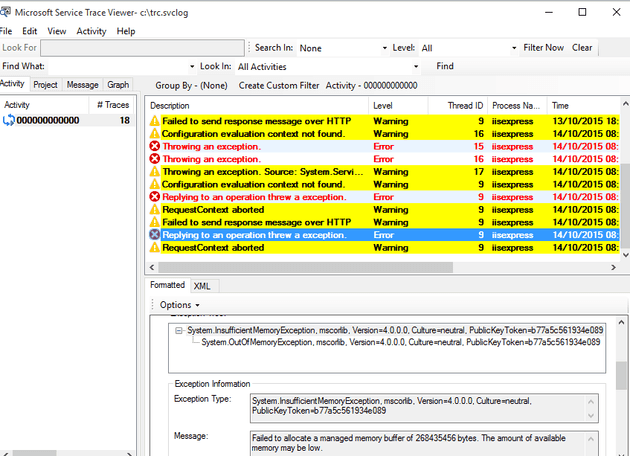Select 'Replying to an operation' row above 'RequestContext aborted' first

(x=384, y=197)
